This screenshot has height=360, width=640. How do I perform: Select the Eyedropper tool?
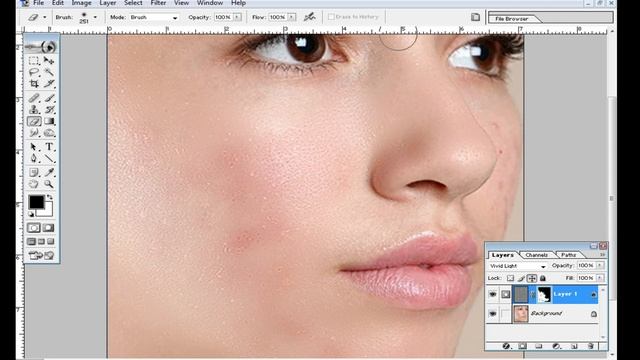click(x=49, y=172)
